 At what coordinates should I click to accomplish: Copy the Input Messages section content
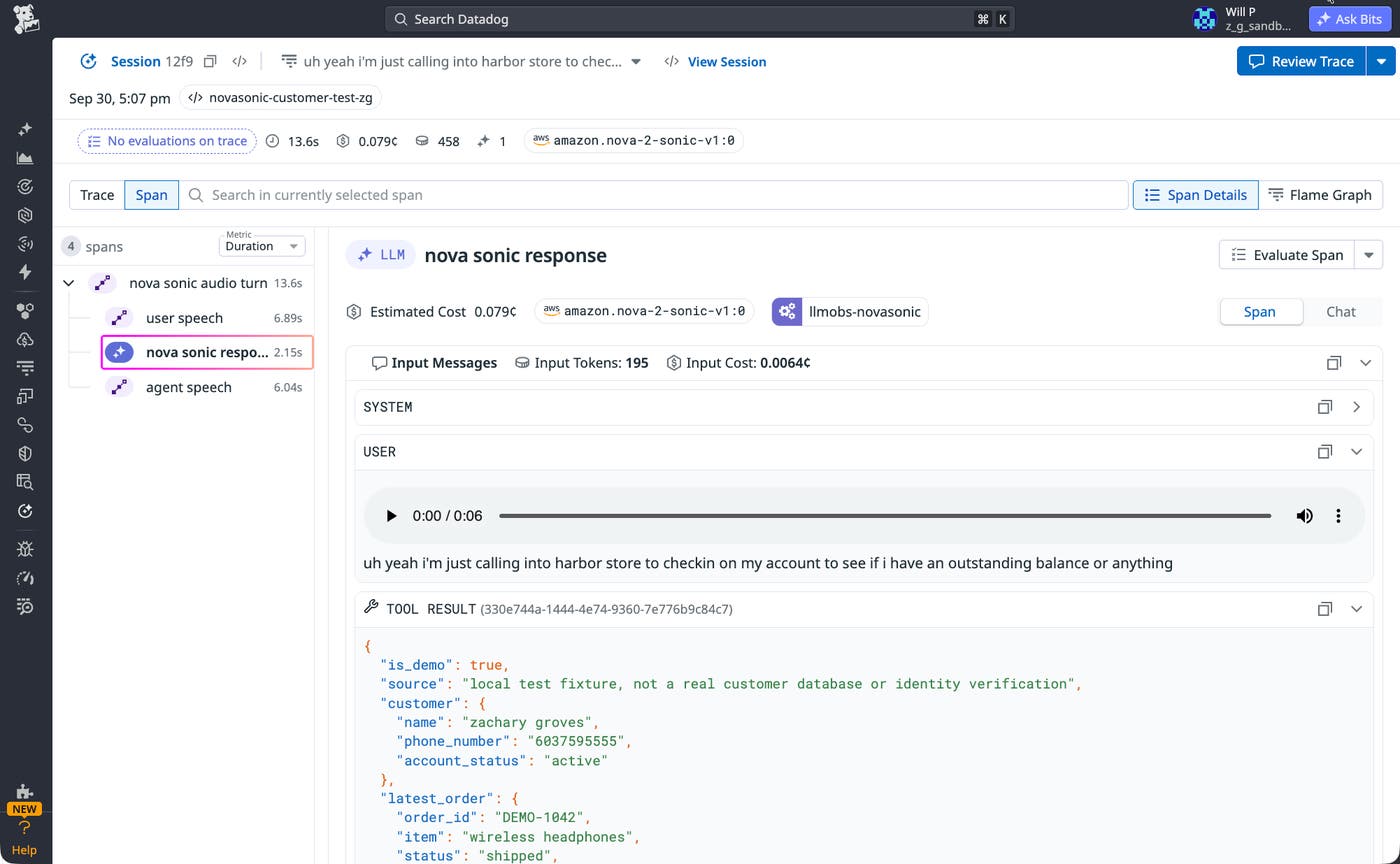pyautogui.click(x=1333, y=363)
